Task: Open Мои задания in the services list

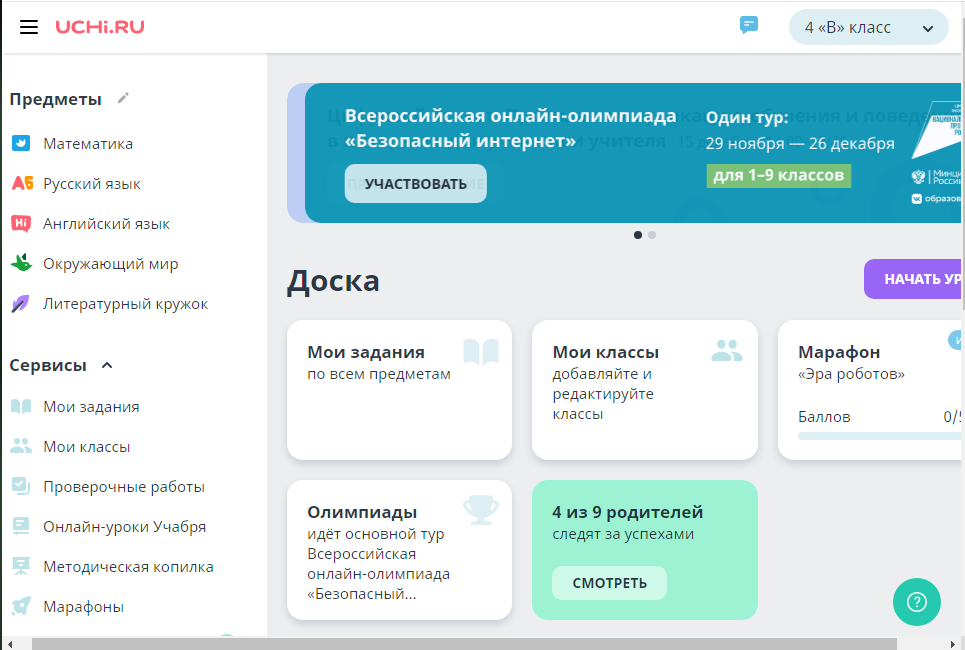Action: click(91, 407)
